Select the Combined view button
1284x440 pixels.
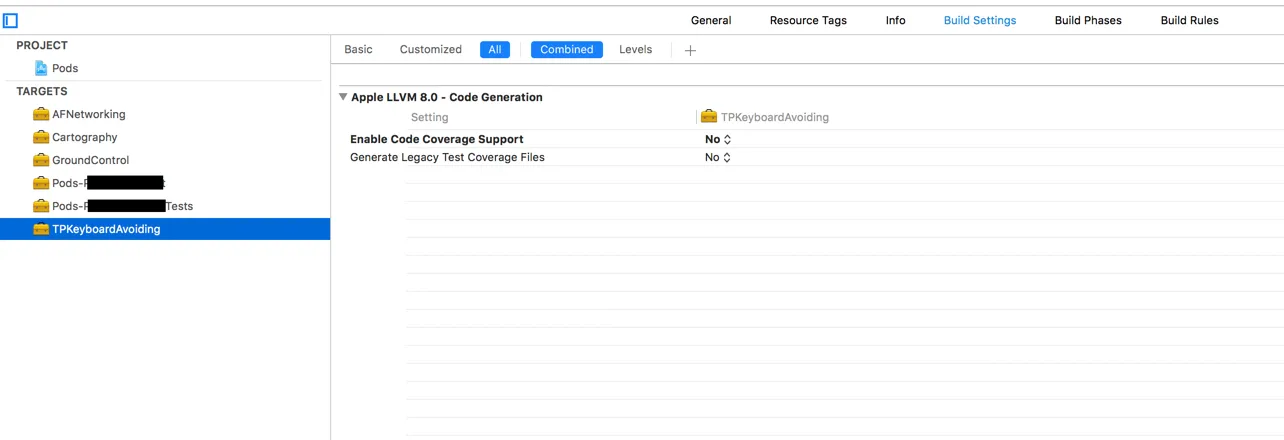coord(566,50)
